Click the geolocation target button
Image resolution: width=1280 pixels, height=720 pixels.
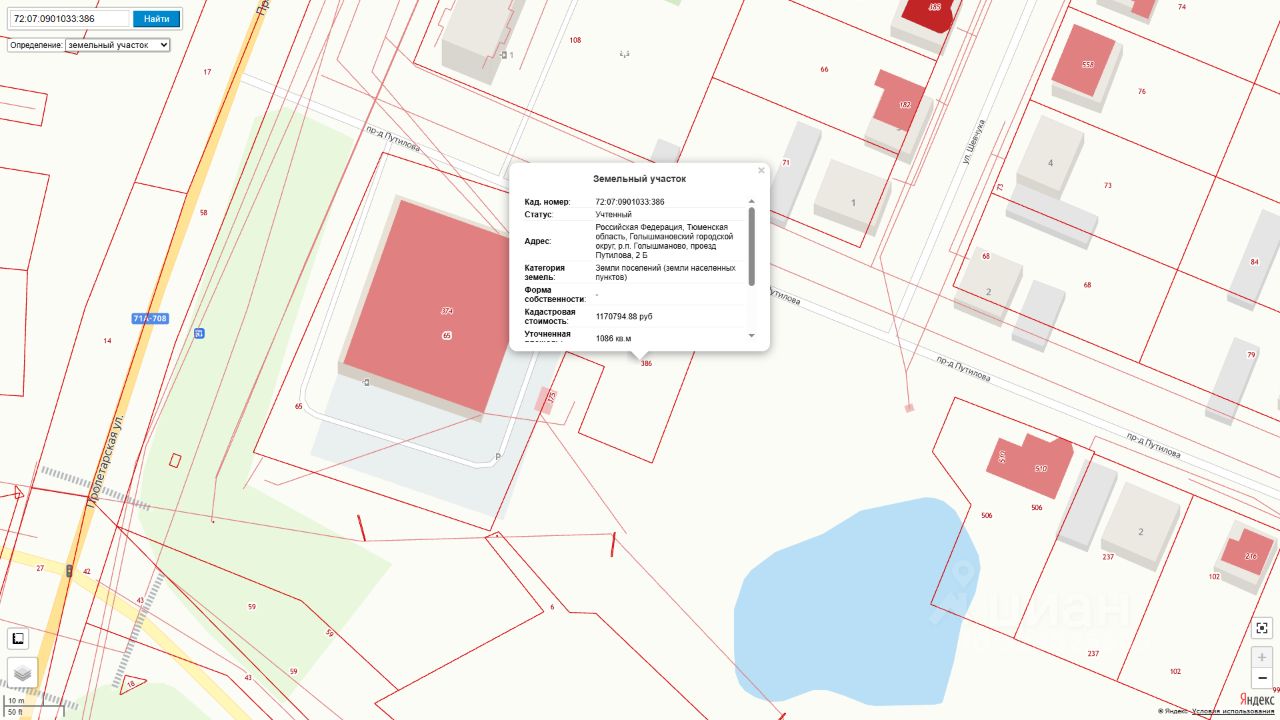[x=1263, y=628]
